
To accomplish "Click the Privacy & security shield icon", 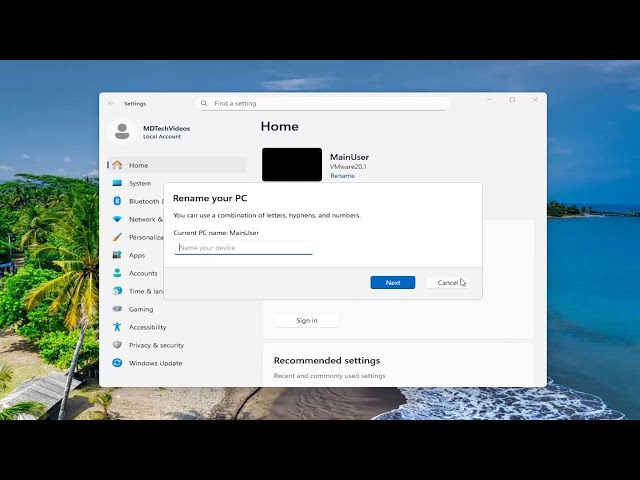I will click(117, 345).
